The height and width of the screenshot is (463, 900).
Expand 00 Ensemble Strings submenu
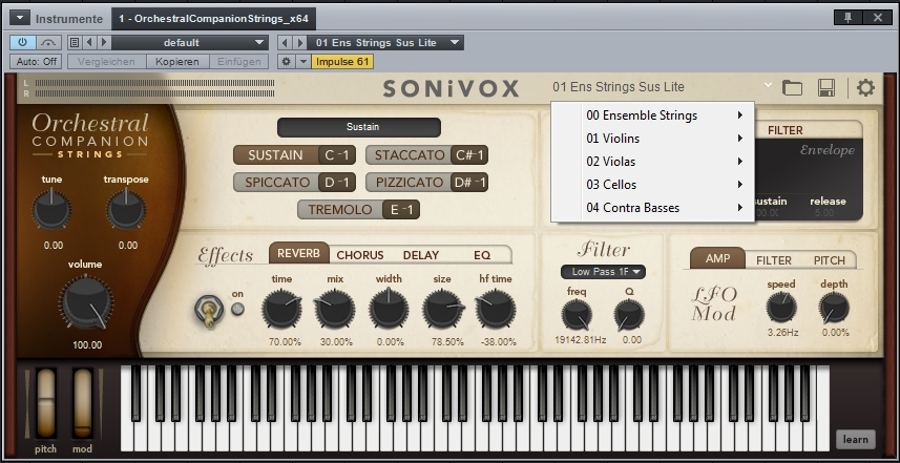pos(653,115)
